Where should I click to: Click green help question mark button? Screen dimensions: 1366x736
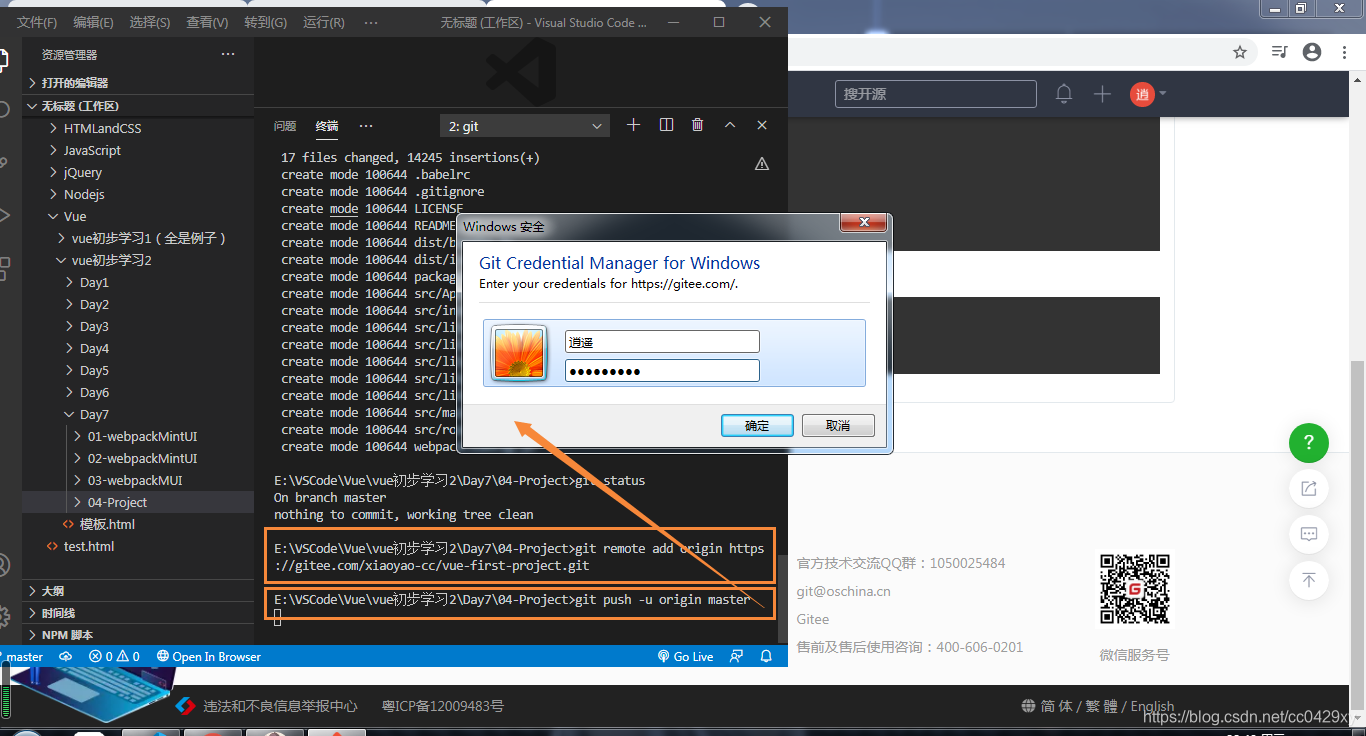1309,442
